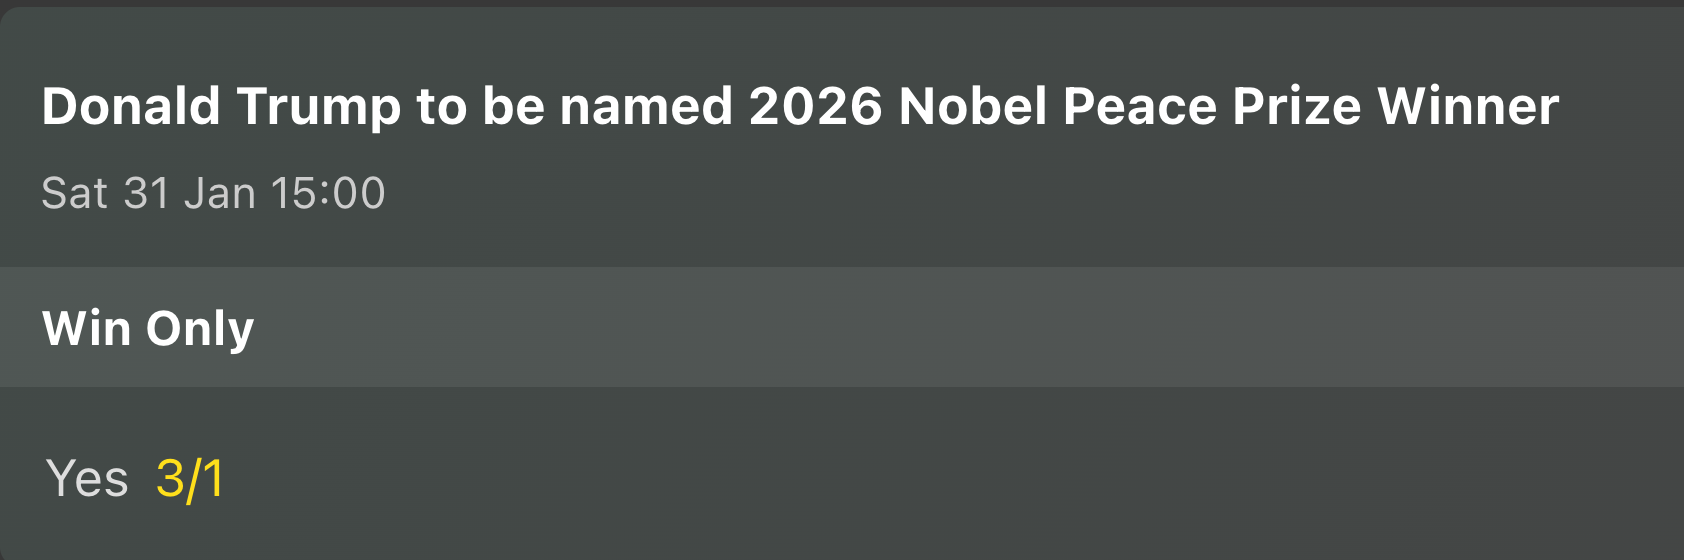The width and height of the screenshot is (1684, 560).
Task: Toggle the Win Only section
Action: 842,327
